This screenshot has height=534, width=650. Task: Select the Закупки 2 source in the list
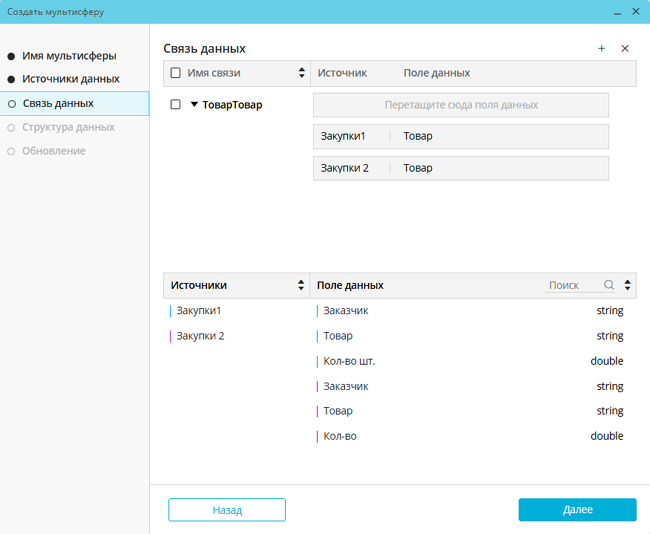coord(200,336)
